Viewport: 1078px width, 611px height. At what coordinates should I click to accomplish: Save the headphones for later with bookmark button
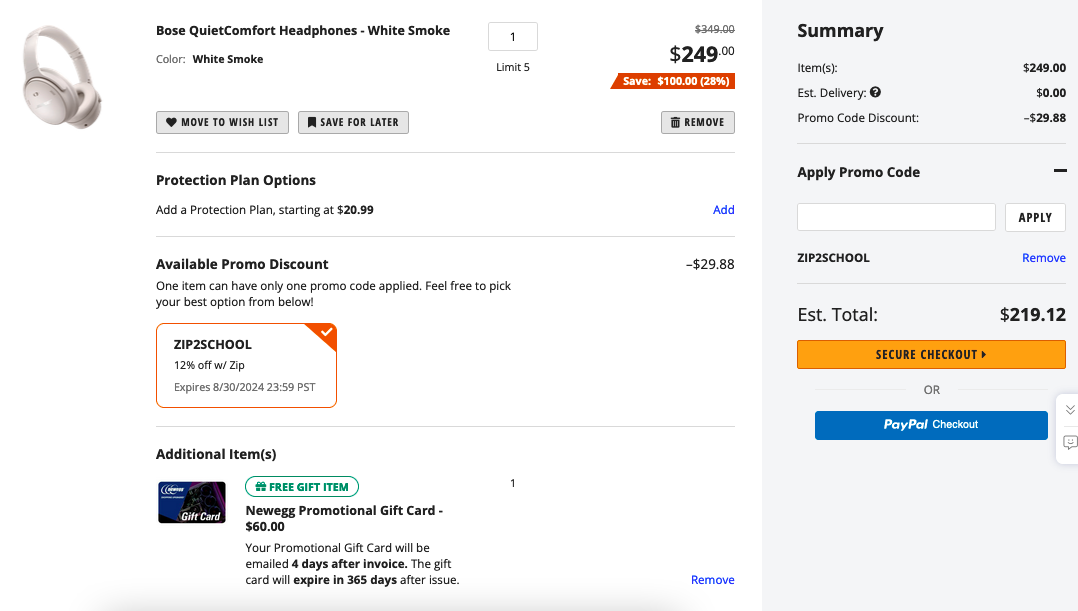pos(353,122)
